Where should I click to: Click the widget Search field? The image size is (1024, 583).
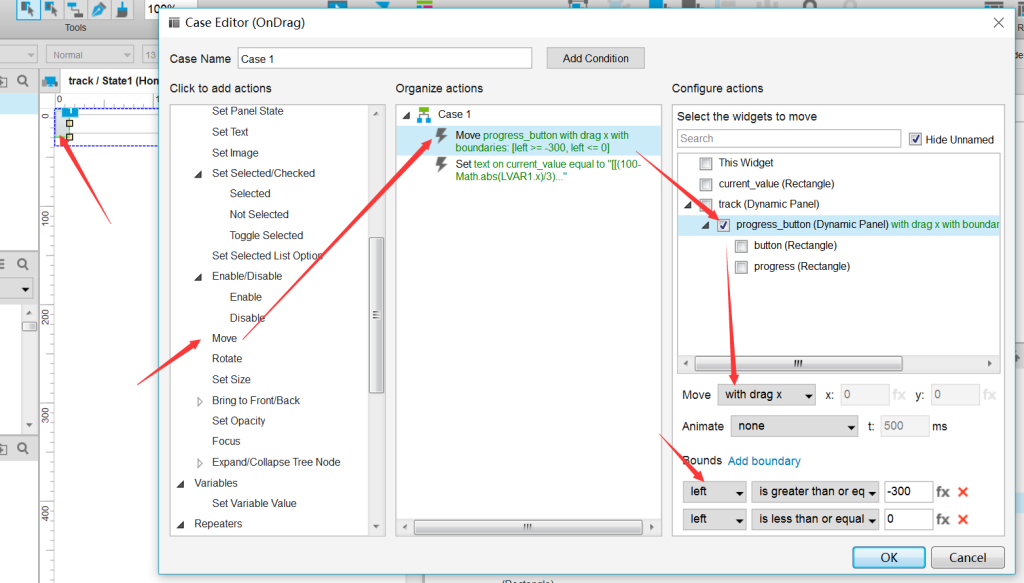789,138
